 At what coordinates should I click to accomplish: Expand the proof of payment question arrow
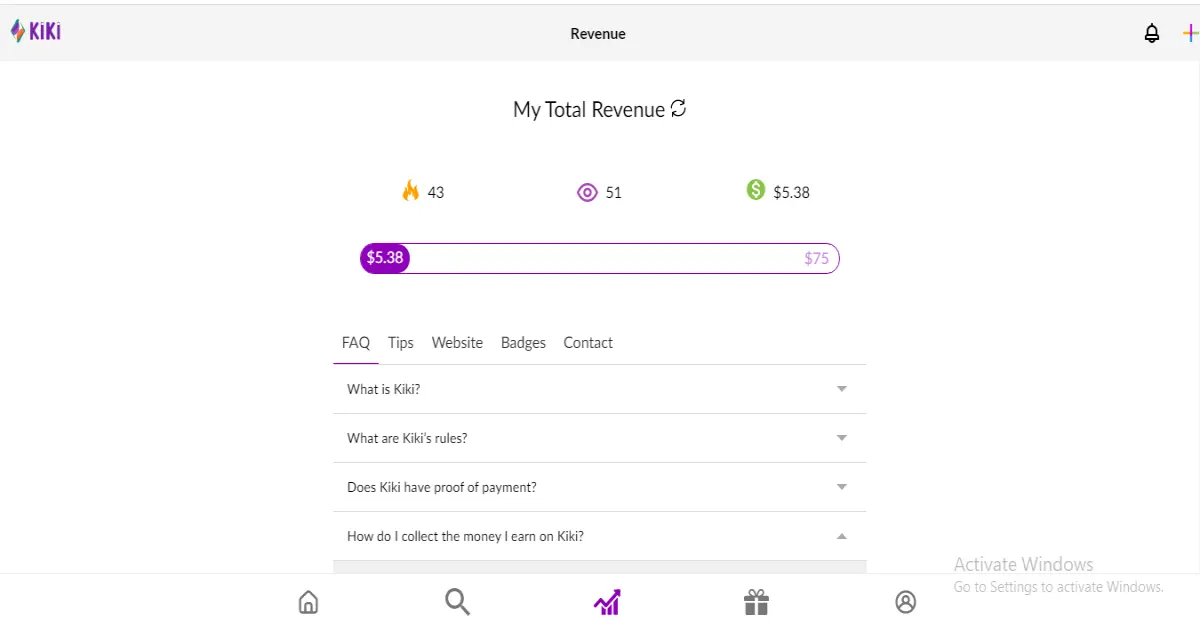[842, 487]
